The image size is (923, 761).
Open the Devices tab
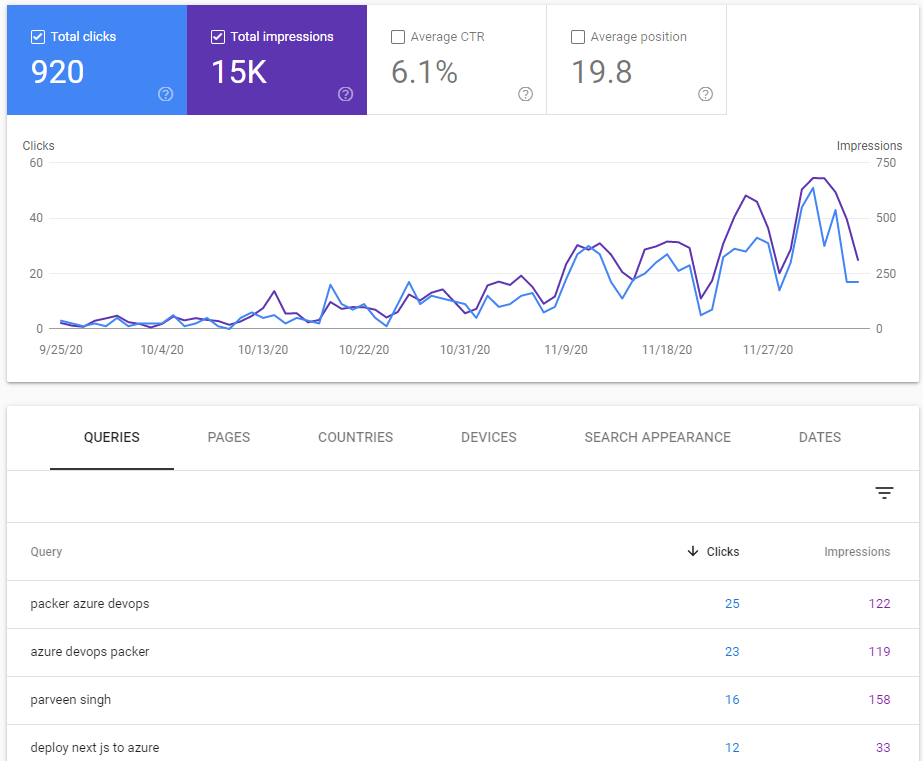point(489,437)
